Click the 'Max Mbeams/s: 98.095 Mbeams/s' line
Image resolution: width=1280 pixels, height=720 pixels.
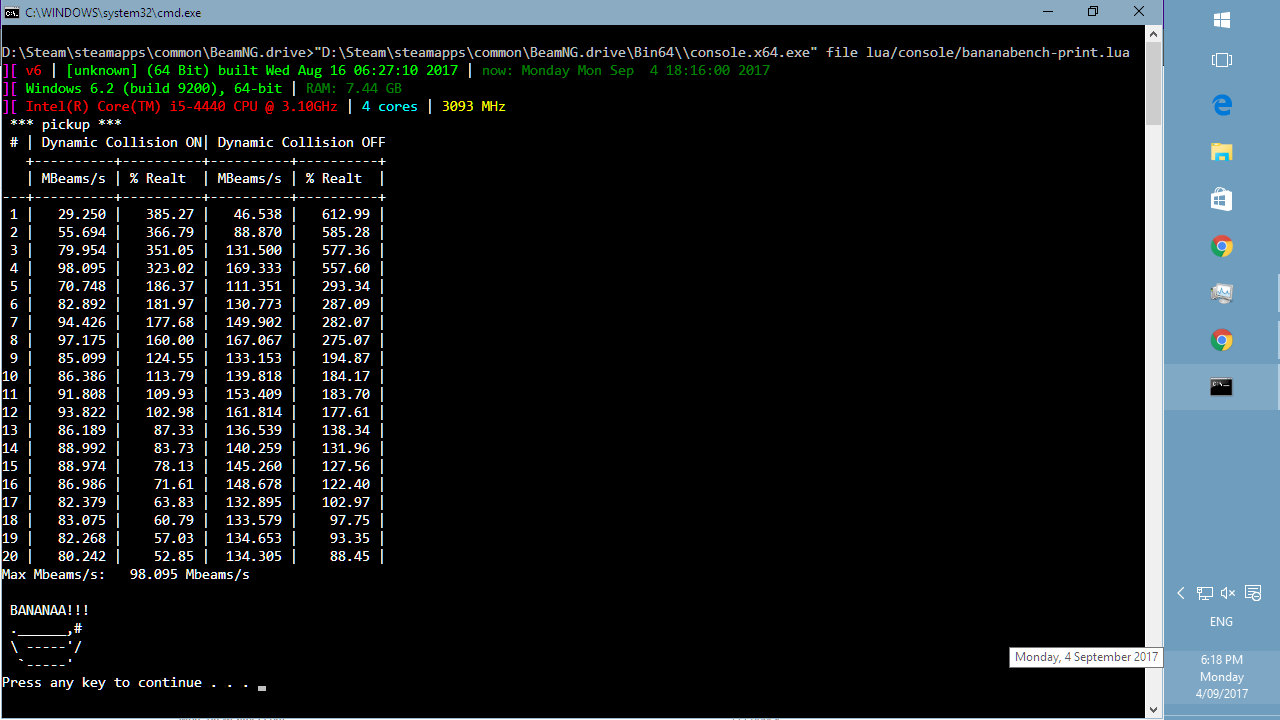coord(126,574)
